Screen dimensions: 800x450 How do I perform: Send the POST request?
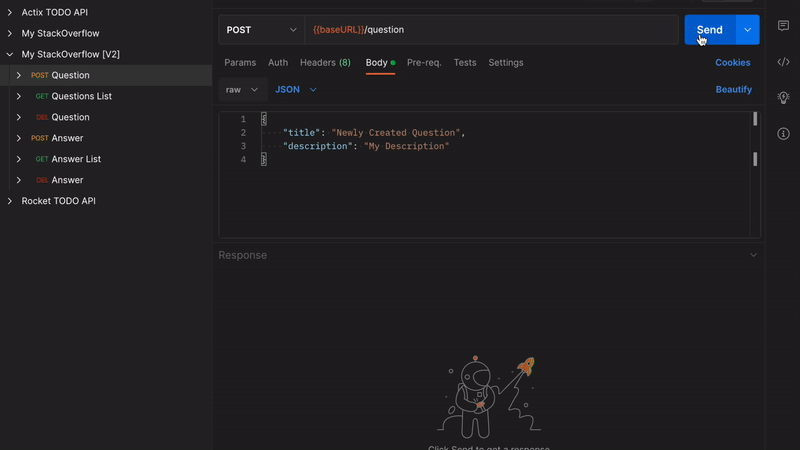(710, 30)
